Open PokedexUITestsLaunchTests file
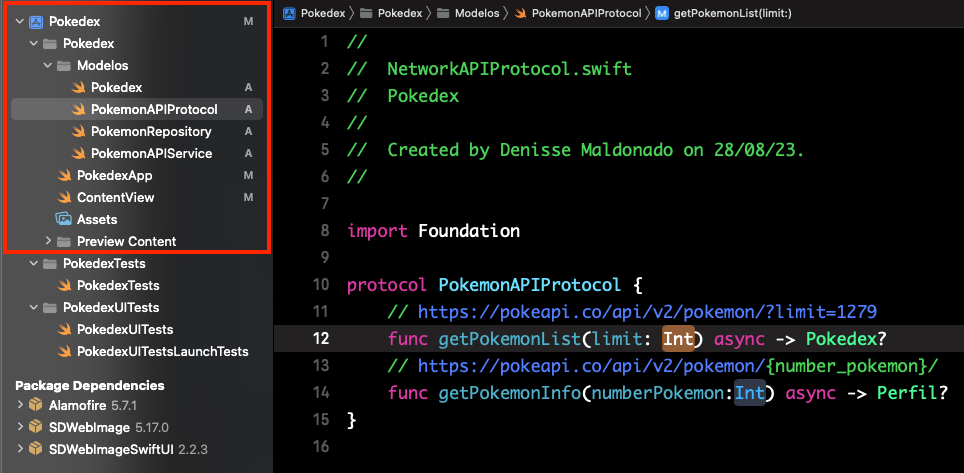 tap(162, 351)
